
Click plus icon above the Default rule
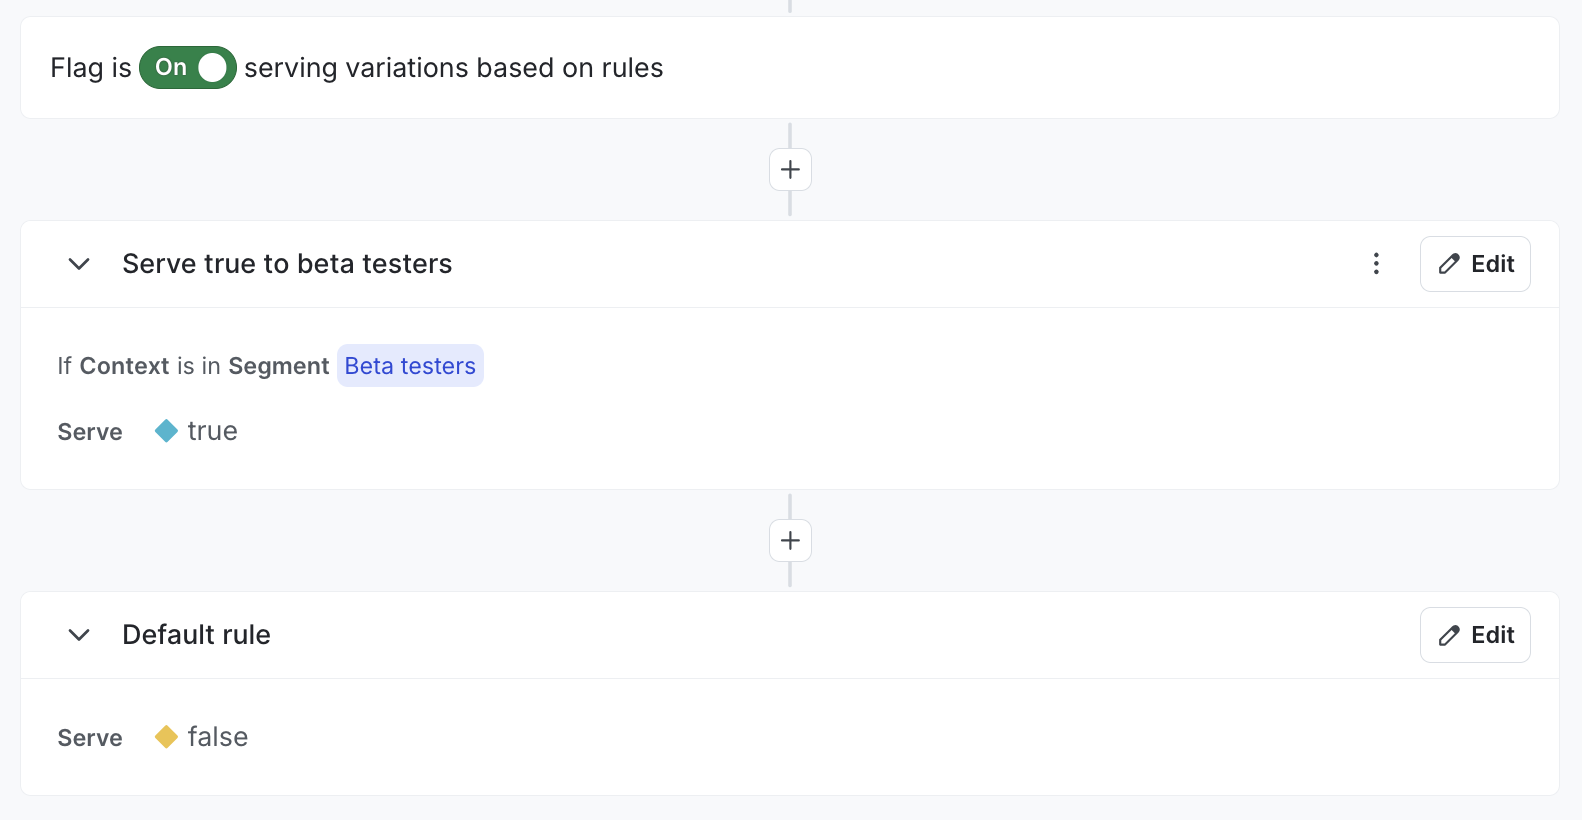[x=790, y=540]
